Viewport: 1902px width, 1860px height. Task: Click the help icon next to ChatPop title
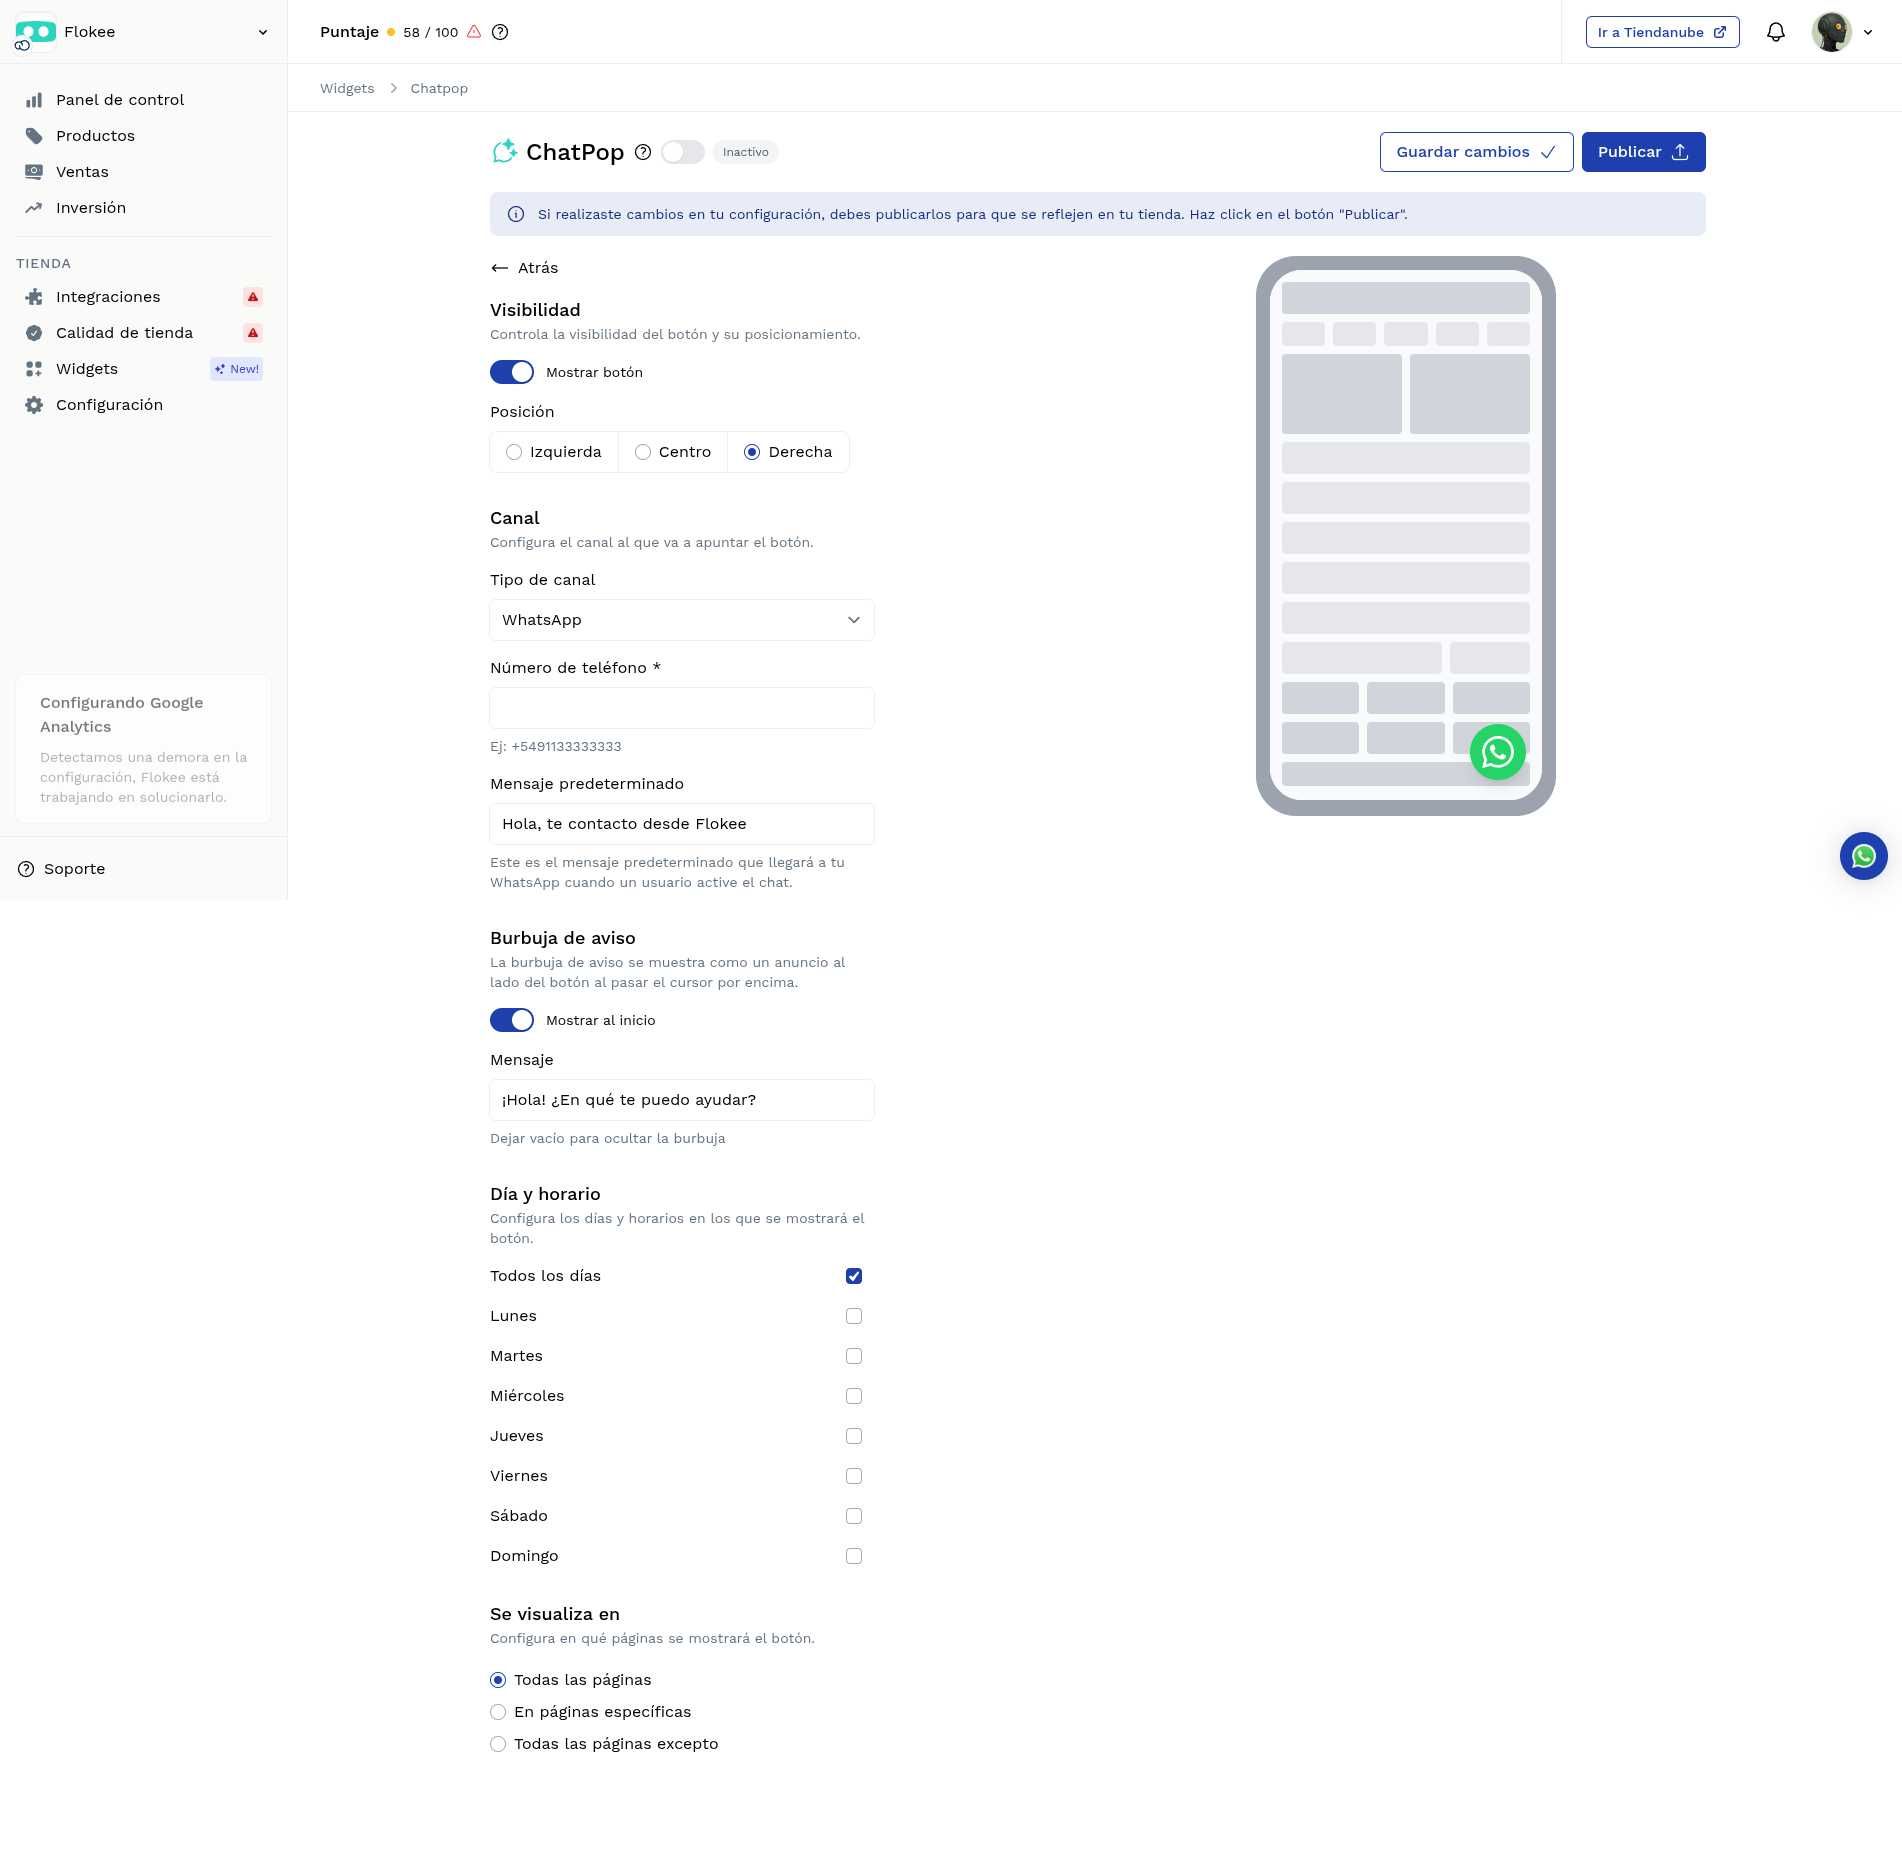(x=643, y=152)
